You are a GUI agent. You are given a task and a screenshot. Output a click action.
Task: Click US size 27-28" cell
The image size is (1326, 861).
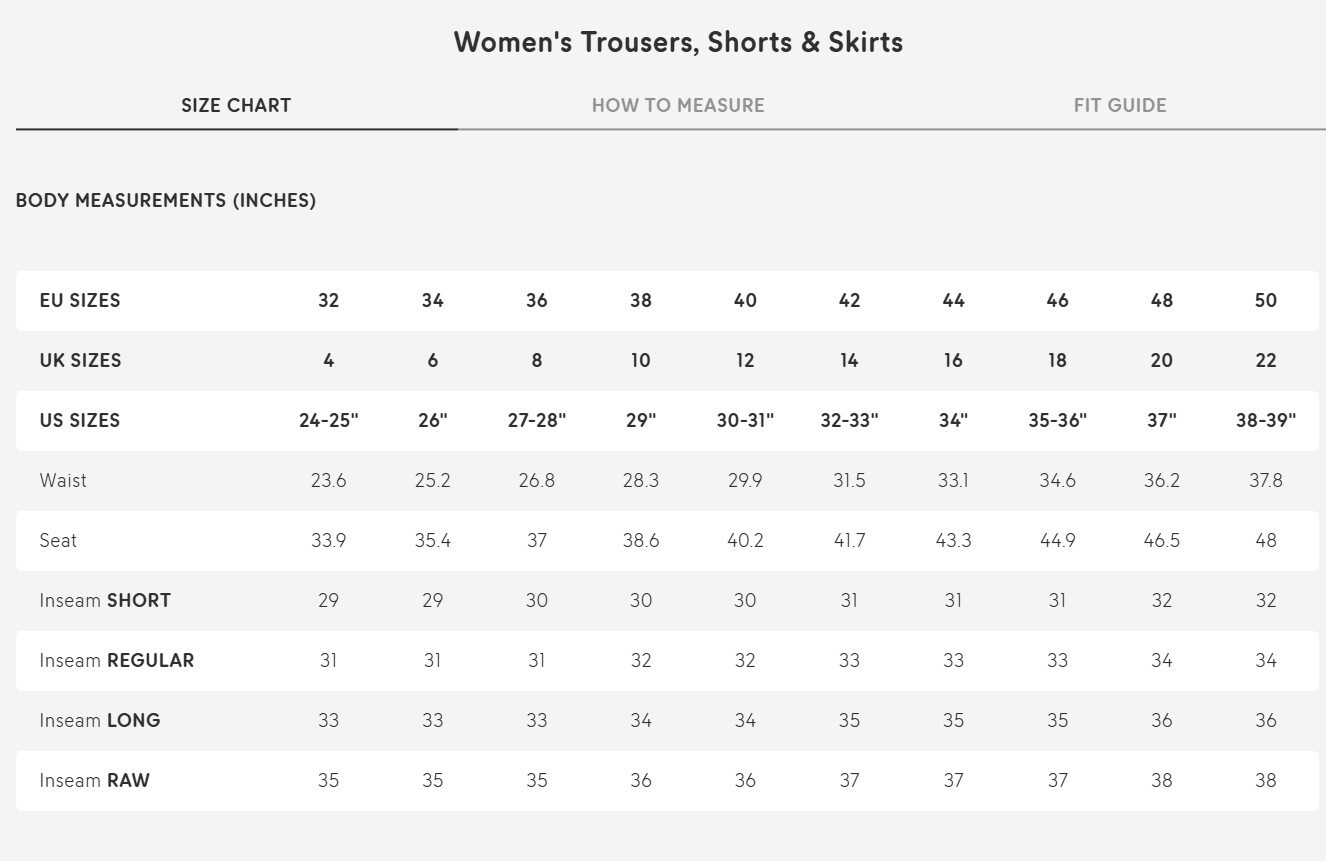(537, 421)
